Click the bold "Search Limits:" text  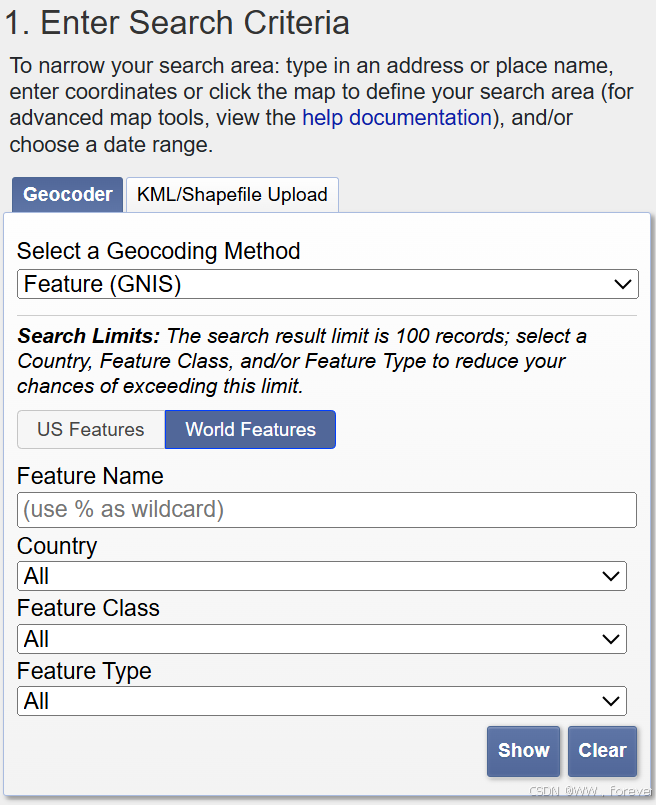[x=88, y=336]
